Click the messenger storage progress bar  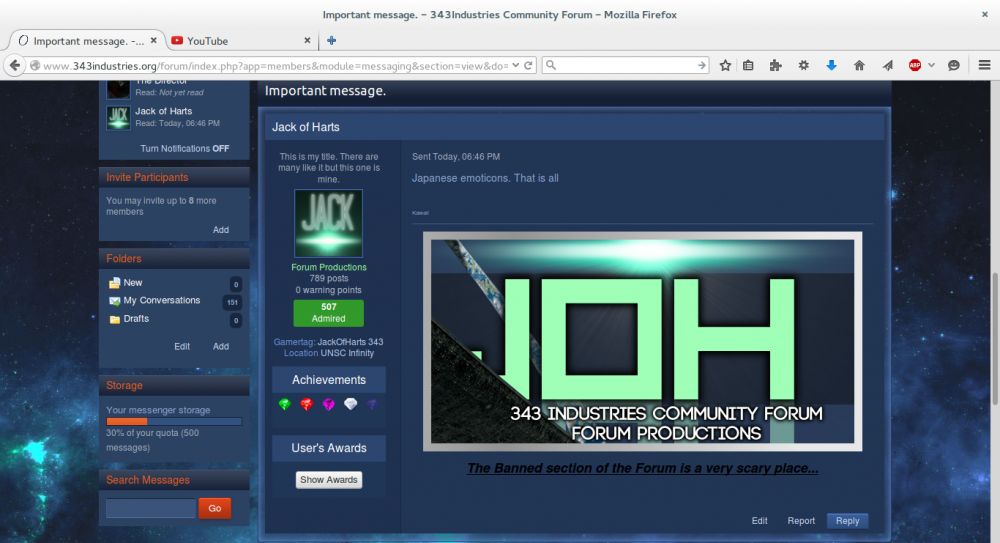174,422
